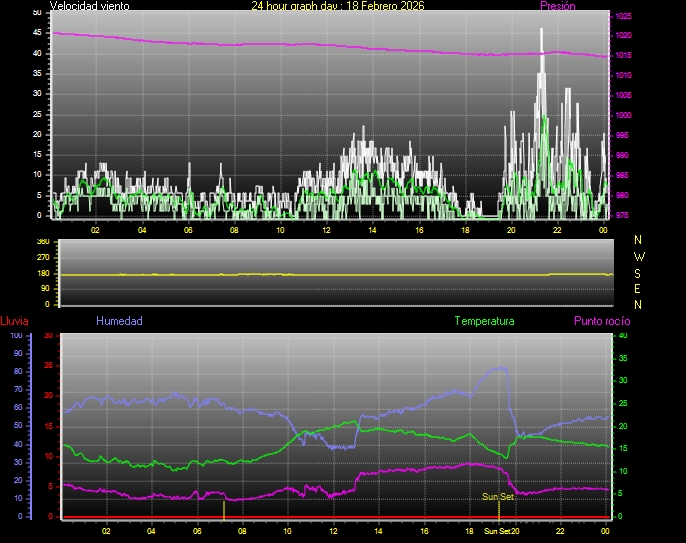Click the yellow Sun Set marker text
Viewport: 686px width, 543px height.
click(498, 496)
